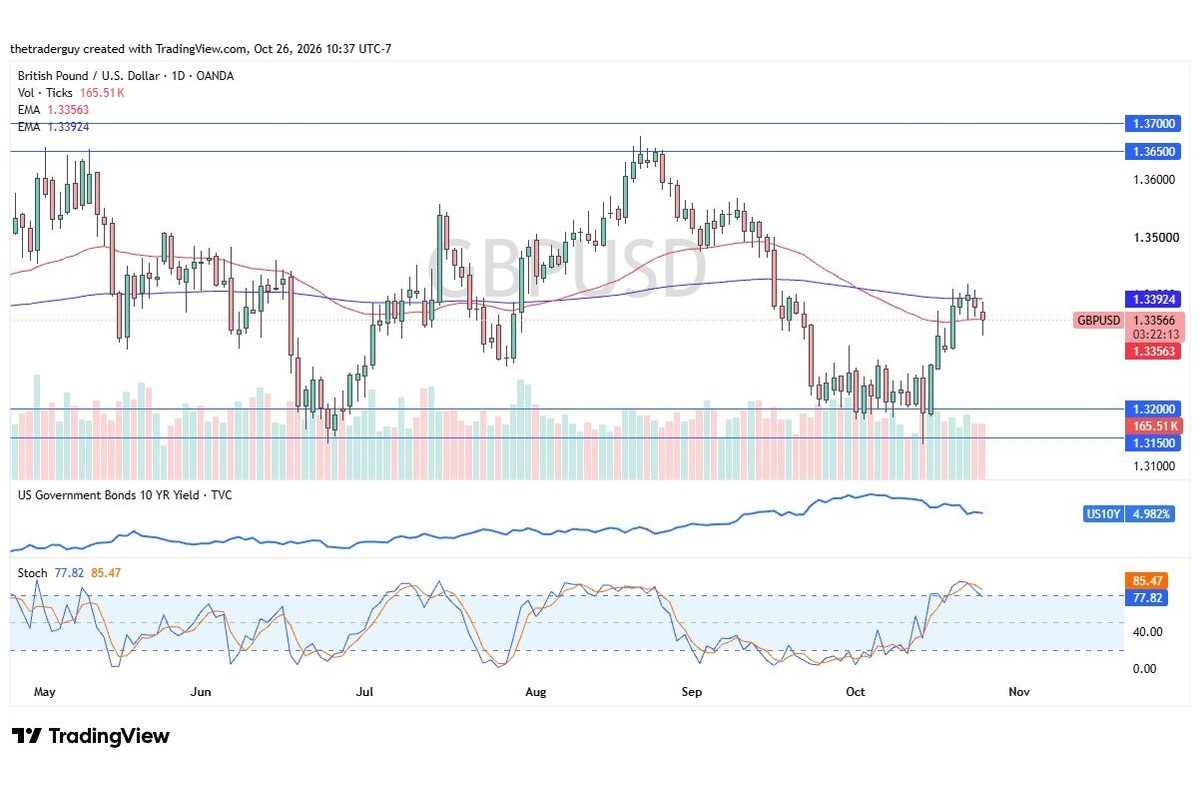
Task: Click the 1.31000 price scale value
Action: coord(1155,465)
